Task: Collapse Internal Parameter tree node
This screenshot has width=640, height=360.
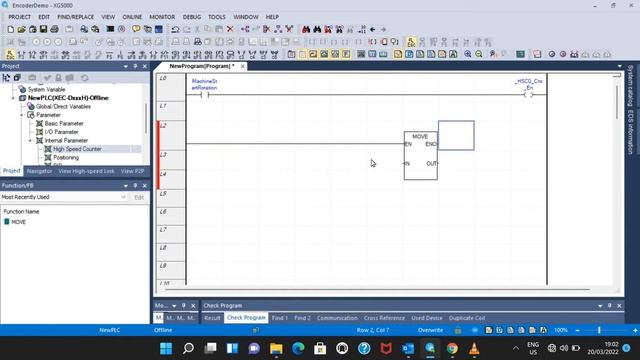Action: (30, 140)
